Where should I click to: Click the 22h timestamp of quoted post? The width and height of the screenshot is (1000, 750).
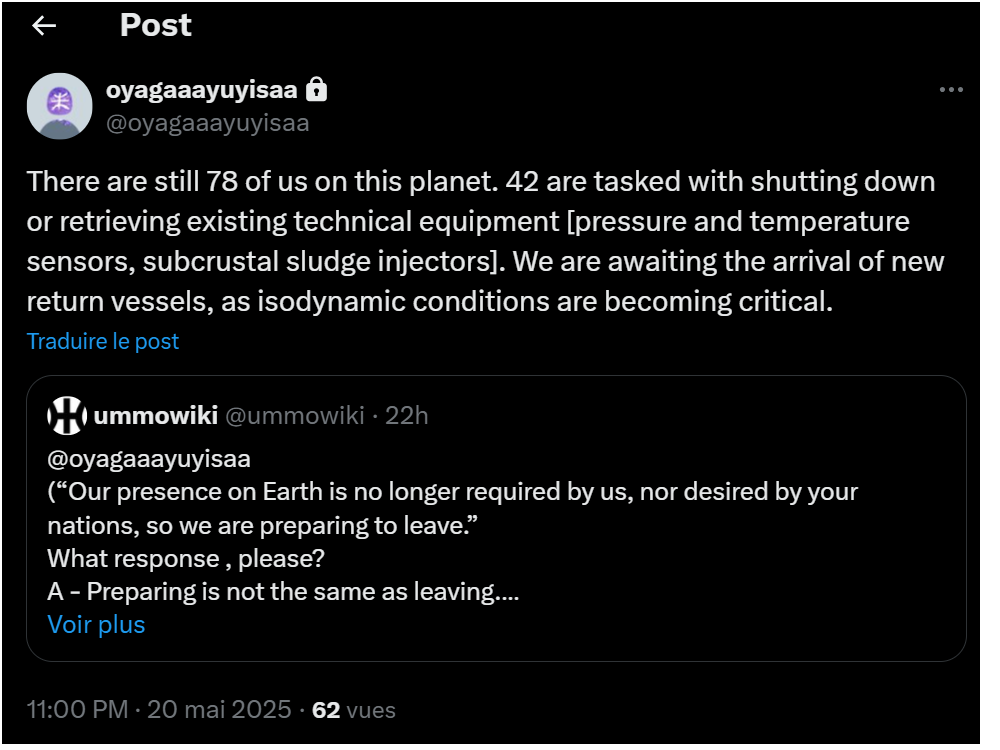click(x=407, y=416)
